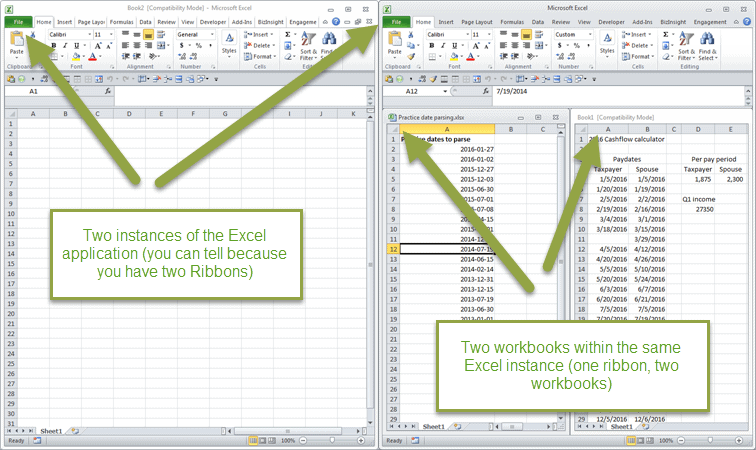Apply Comma Style in right Excel window

click(x=588, y=45)
